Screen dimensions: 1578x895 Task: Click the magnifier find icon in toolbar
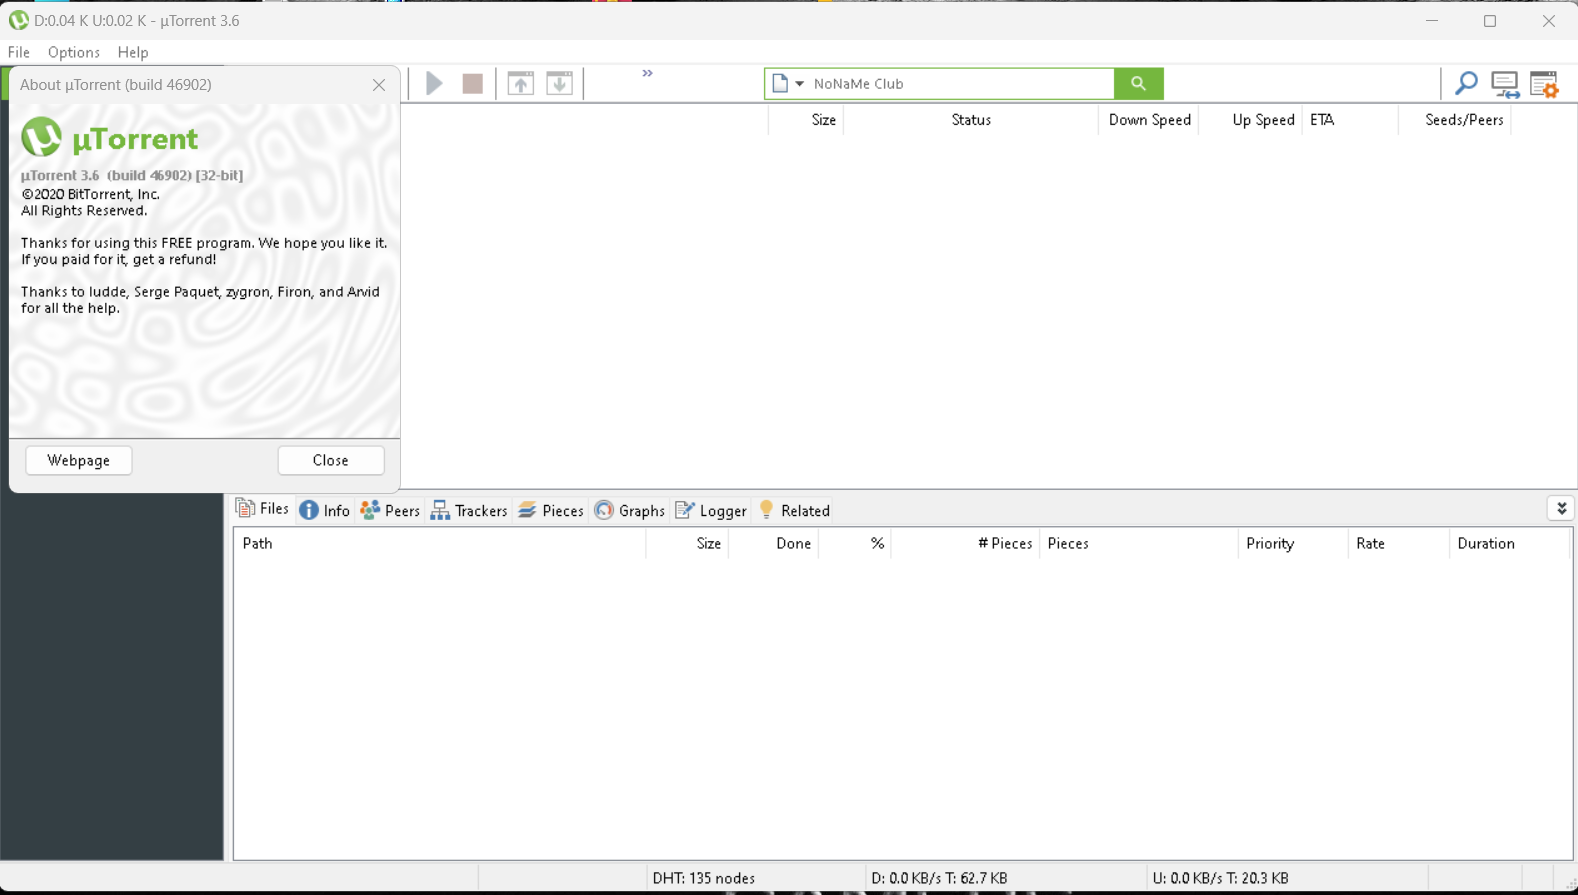tap(1466, 84)
